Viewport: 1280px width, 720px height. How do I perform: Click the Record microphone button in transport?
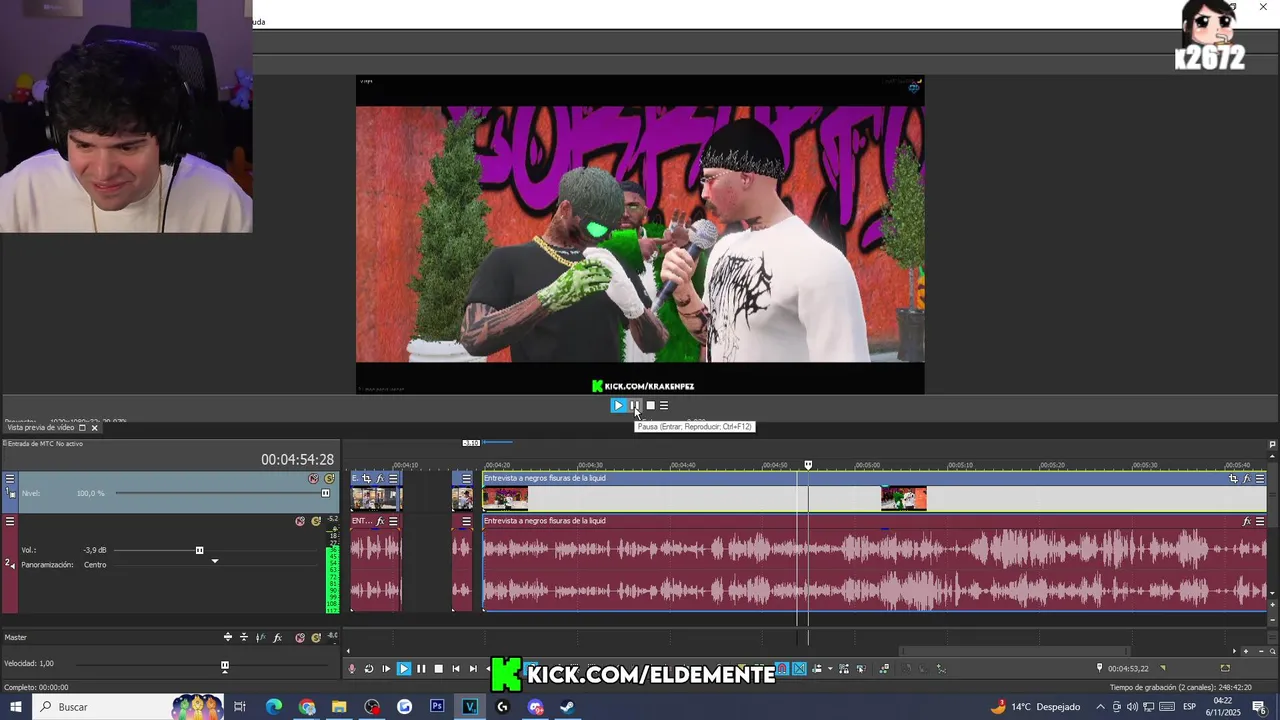(351, 669)
